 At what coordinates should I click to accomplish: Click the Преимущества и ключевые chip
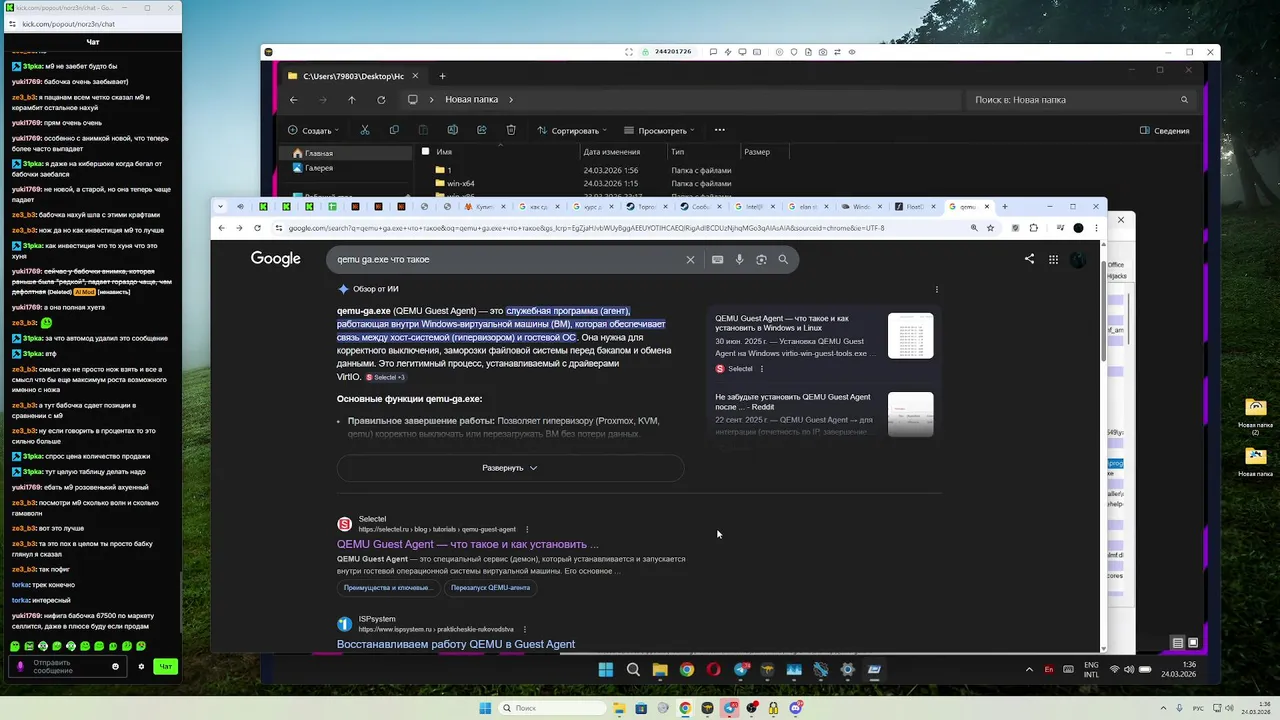[387, 587]
